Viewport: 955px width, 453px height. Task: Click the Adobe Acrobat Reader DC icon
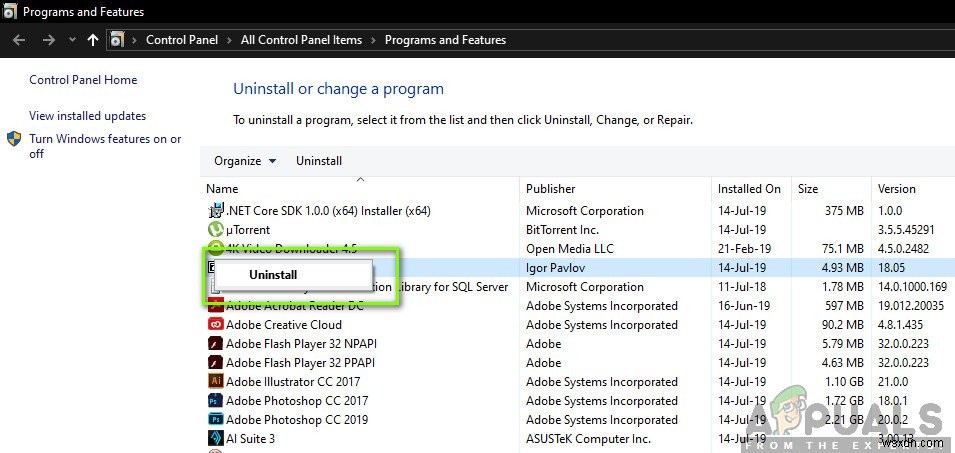(215, 306)
